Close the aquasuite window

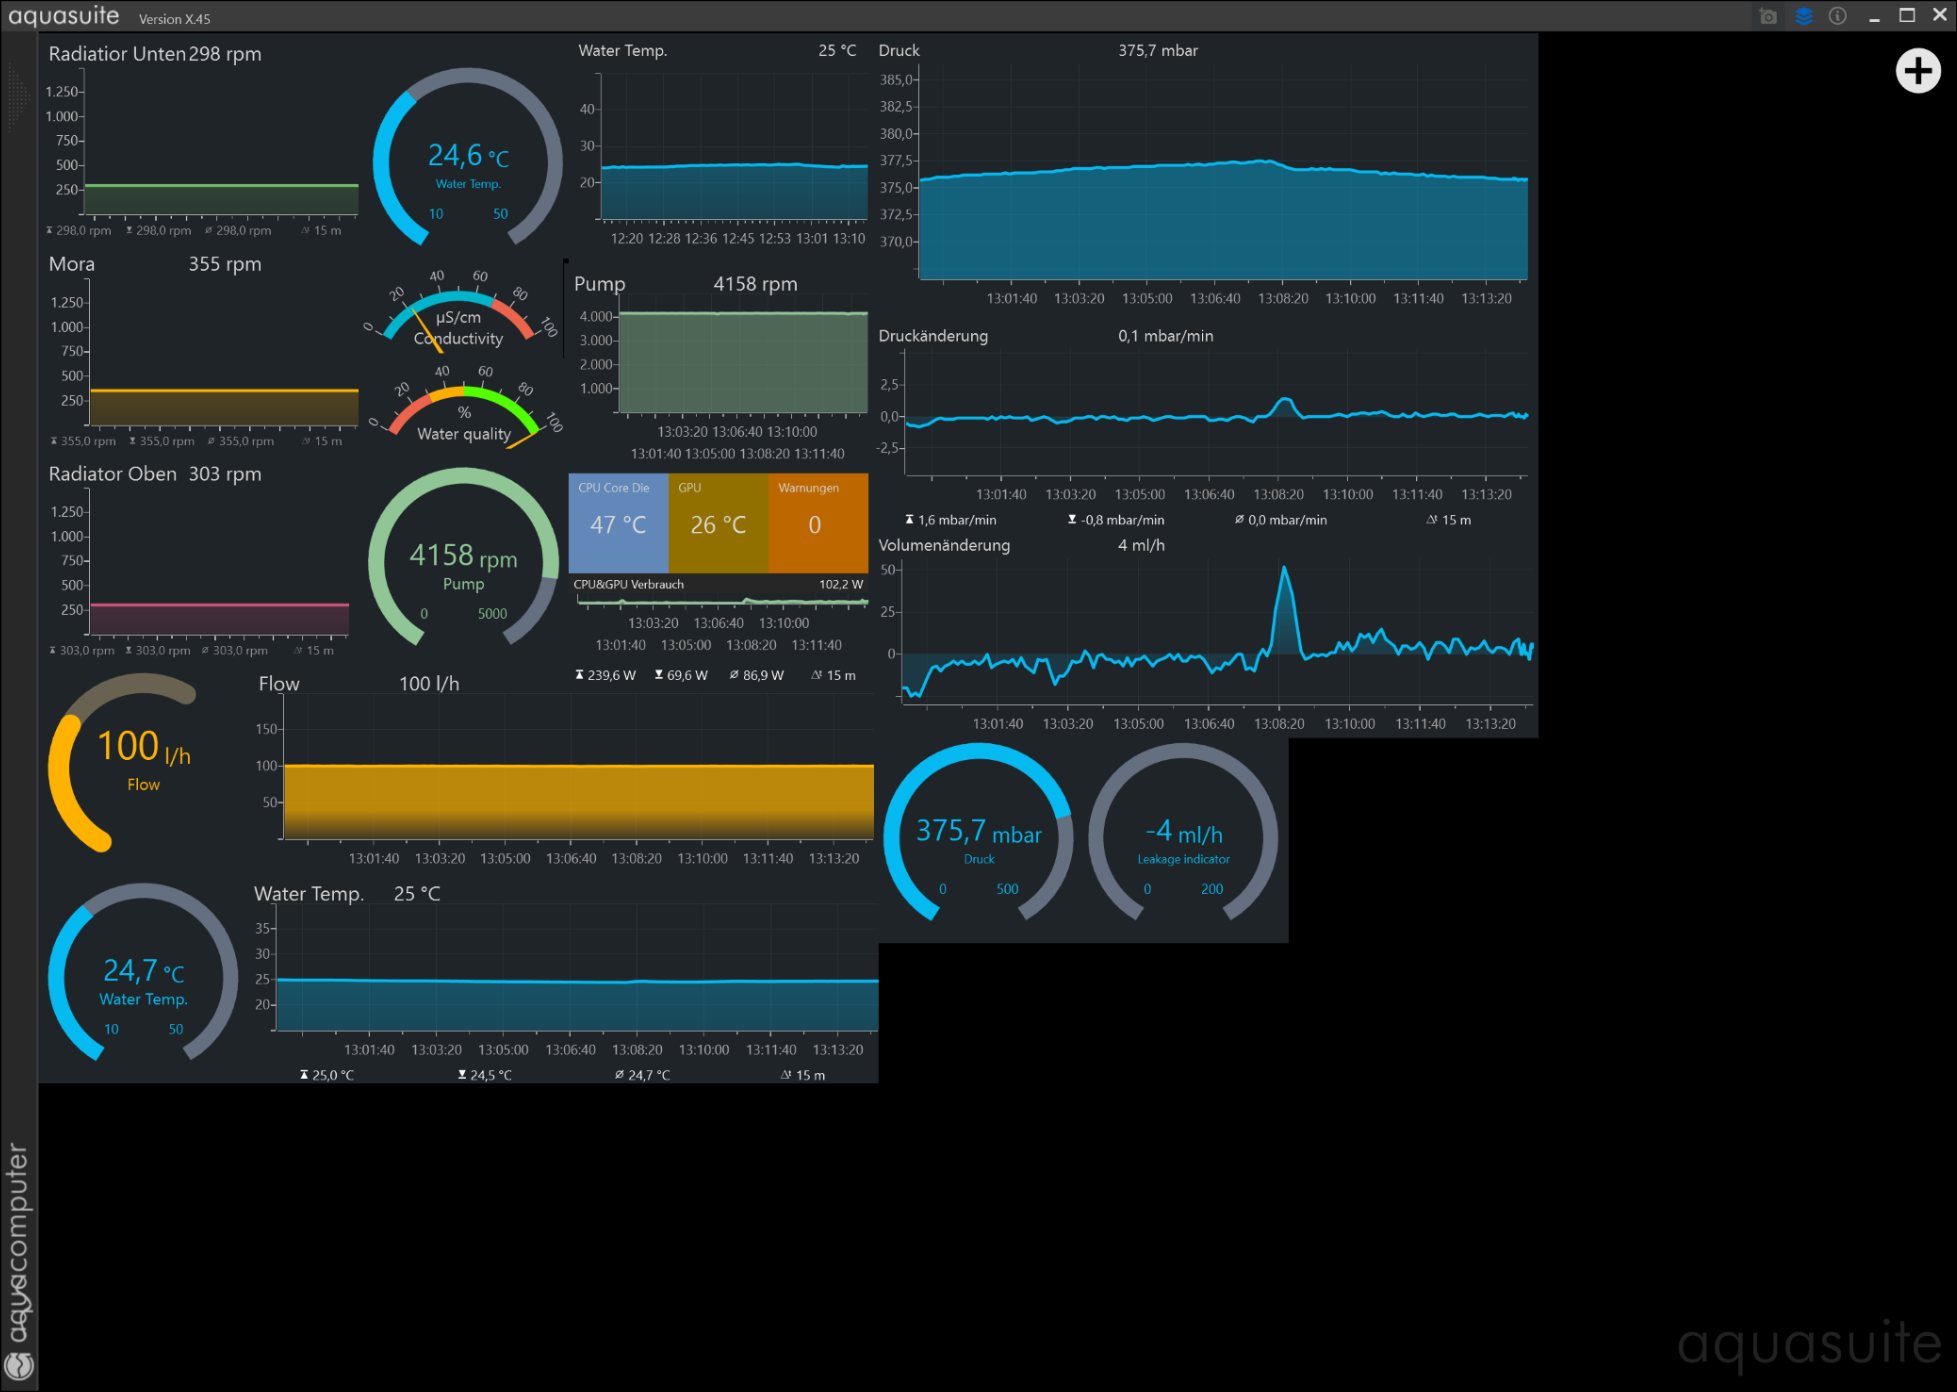1939,15
